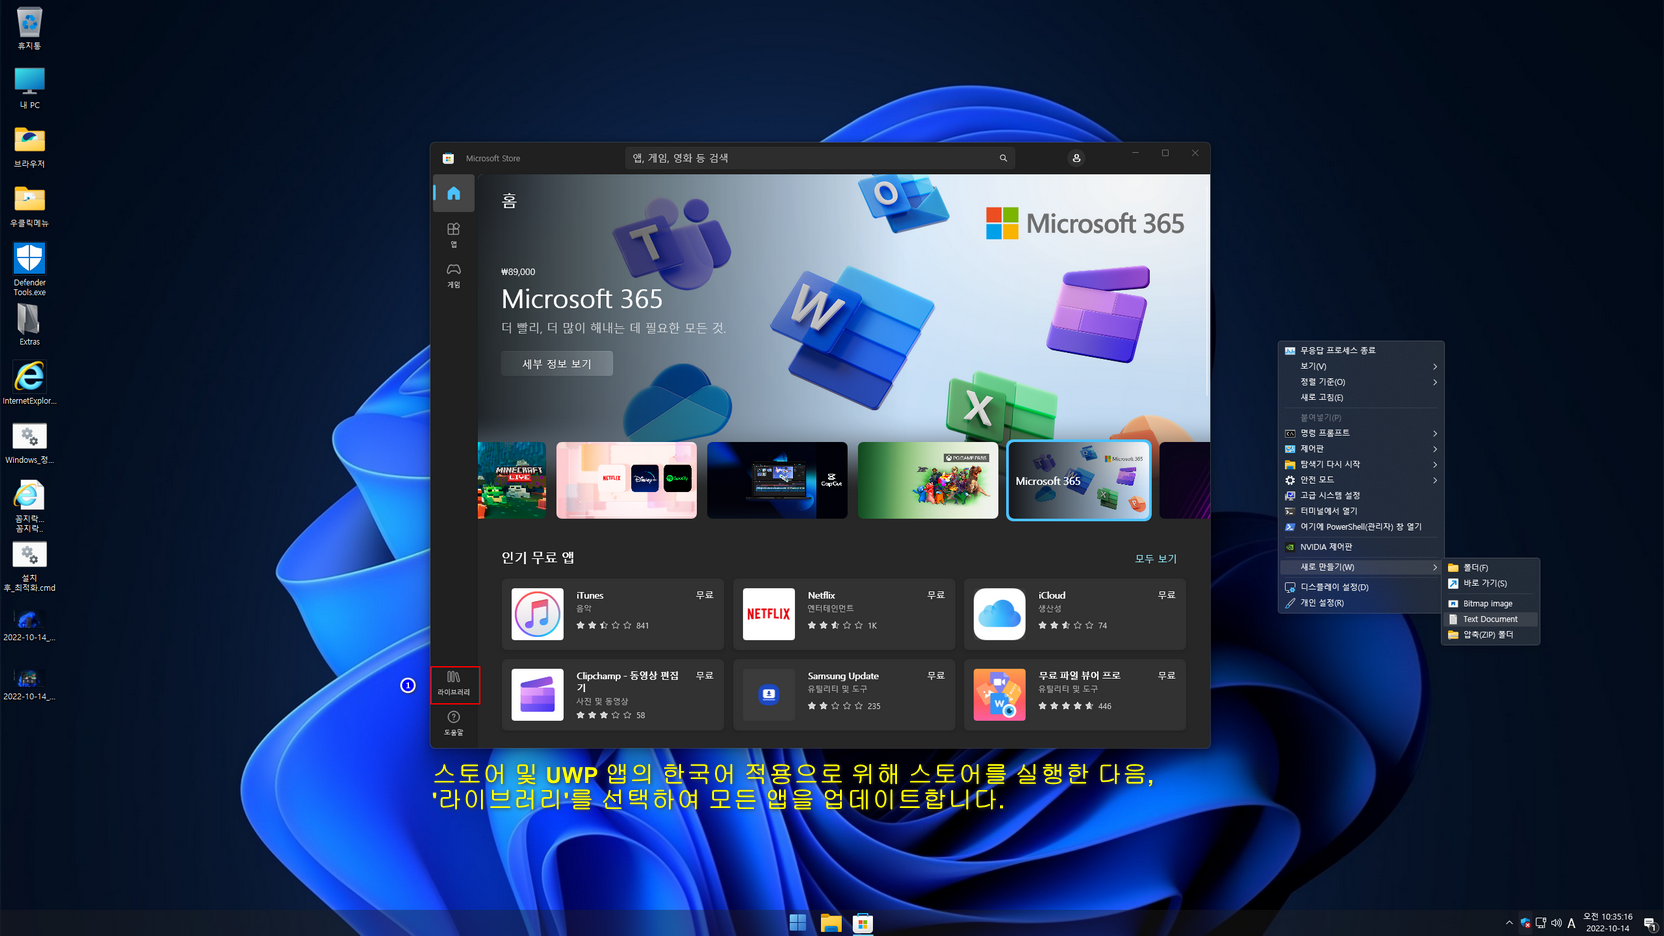
Task: Open the Gaming section in Store sidebar
Action: 454,275
